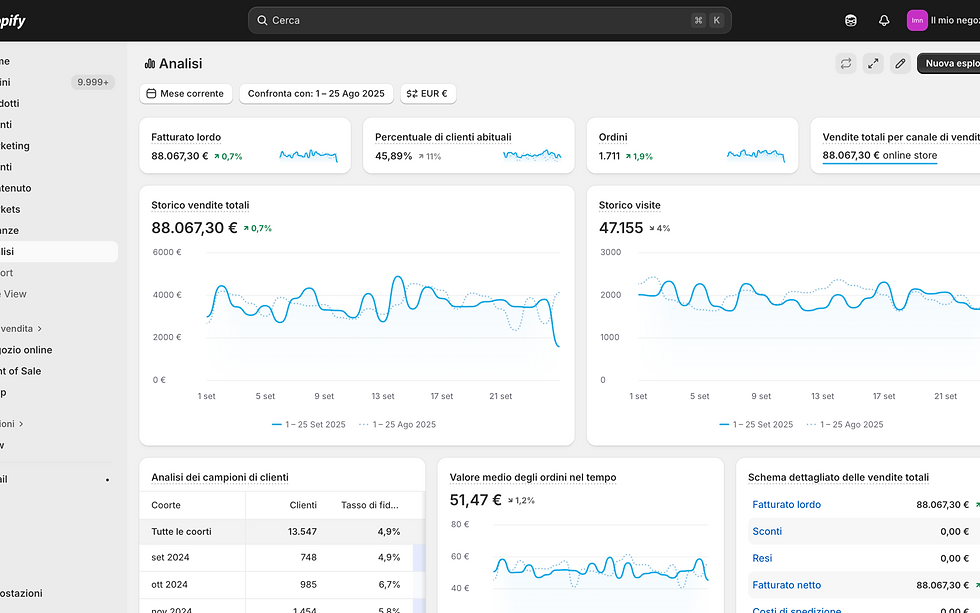Click the bar chart icon beside Analisi title

149,64
